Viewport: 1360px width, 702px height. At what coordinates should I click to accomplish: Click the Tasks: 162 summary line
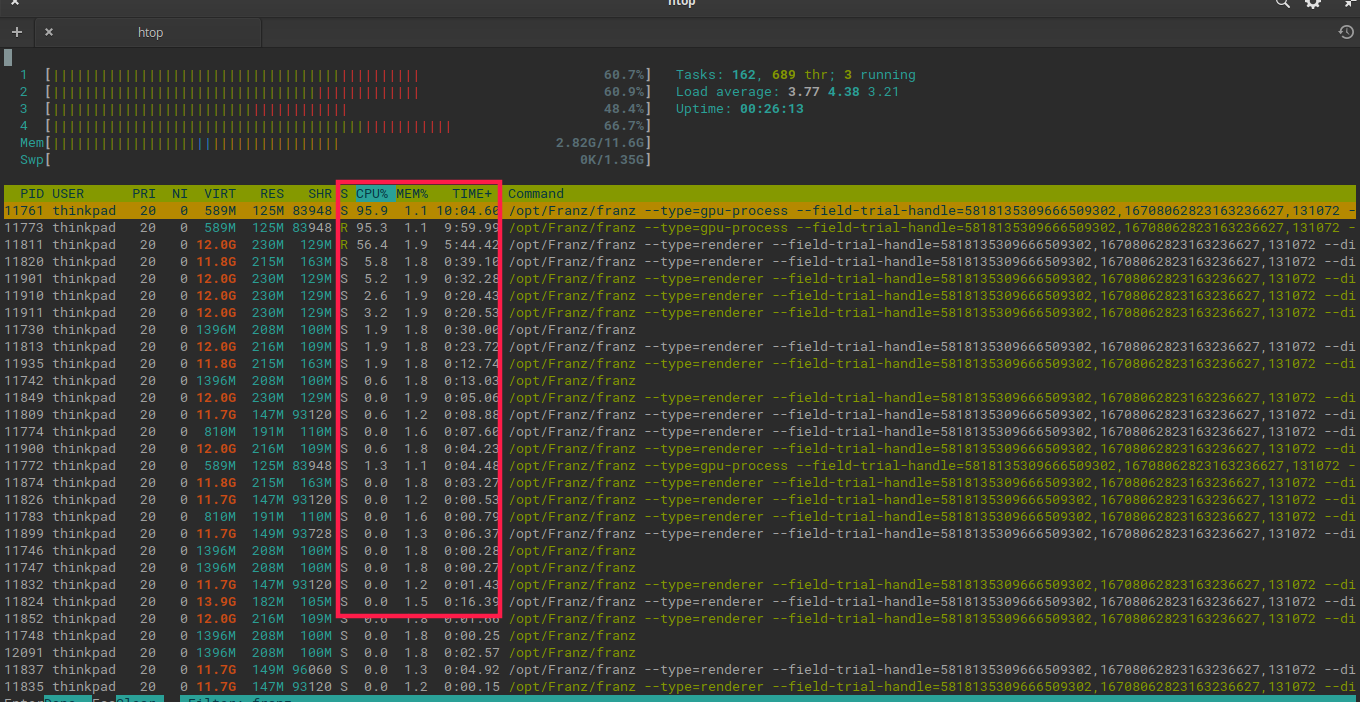(795, 75)
